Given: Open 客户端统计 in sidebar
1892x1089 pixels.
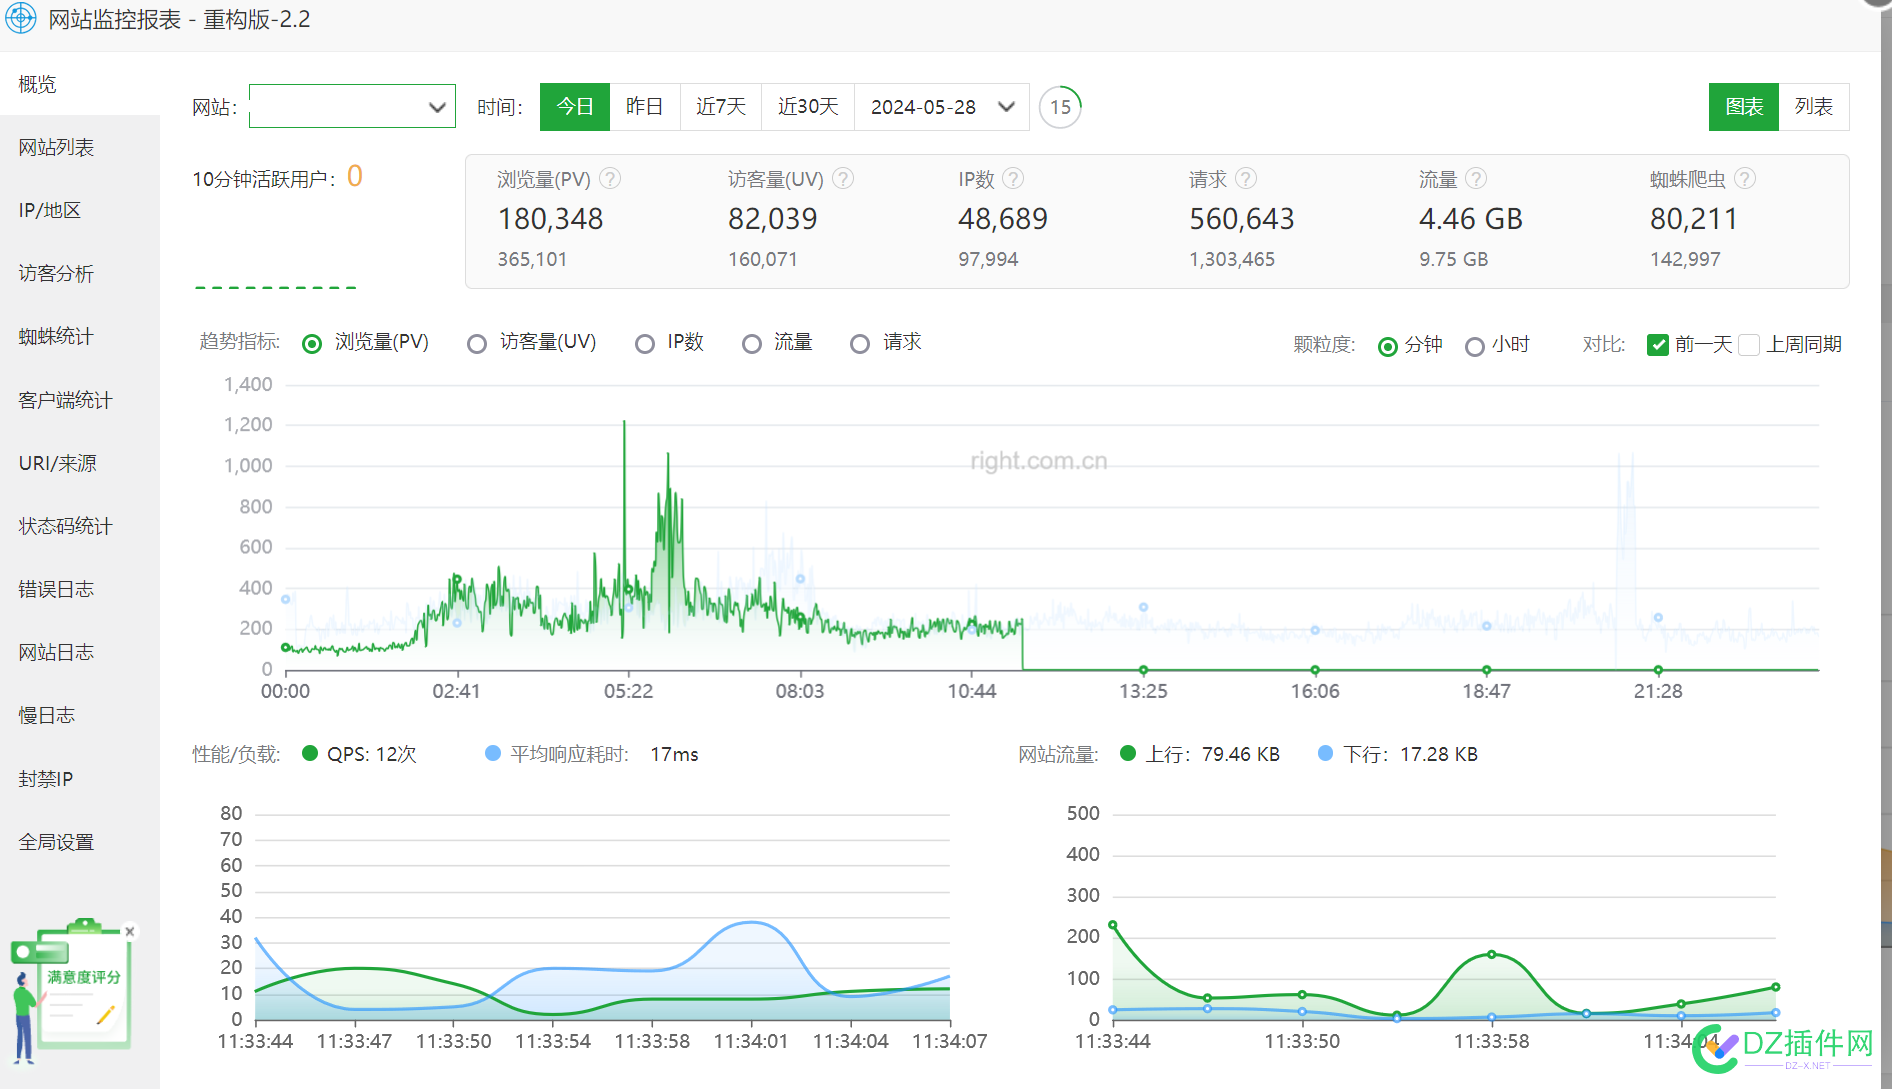Looking at the screenshot, I should [x=80, y=400].
